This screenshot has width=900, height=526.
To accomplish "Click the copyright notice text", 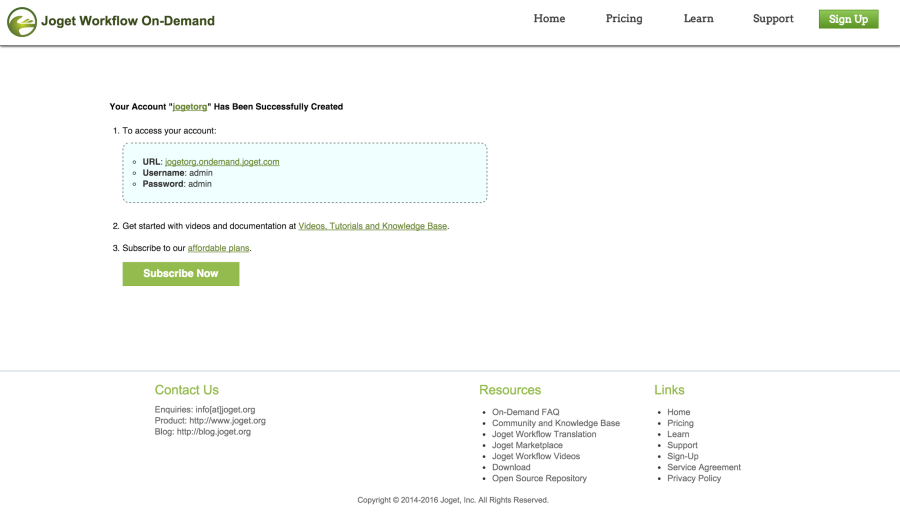I will [453, 500].
